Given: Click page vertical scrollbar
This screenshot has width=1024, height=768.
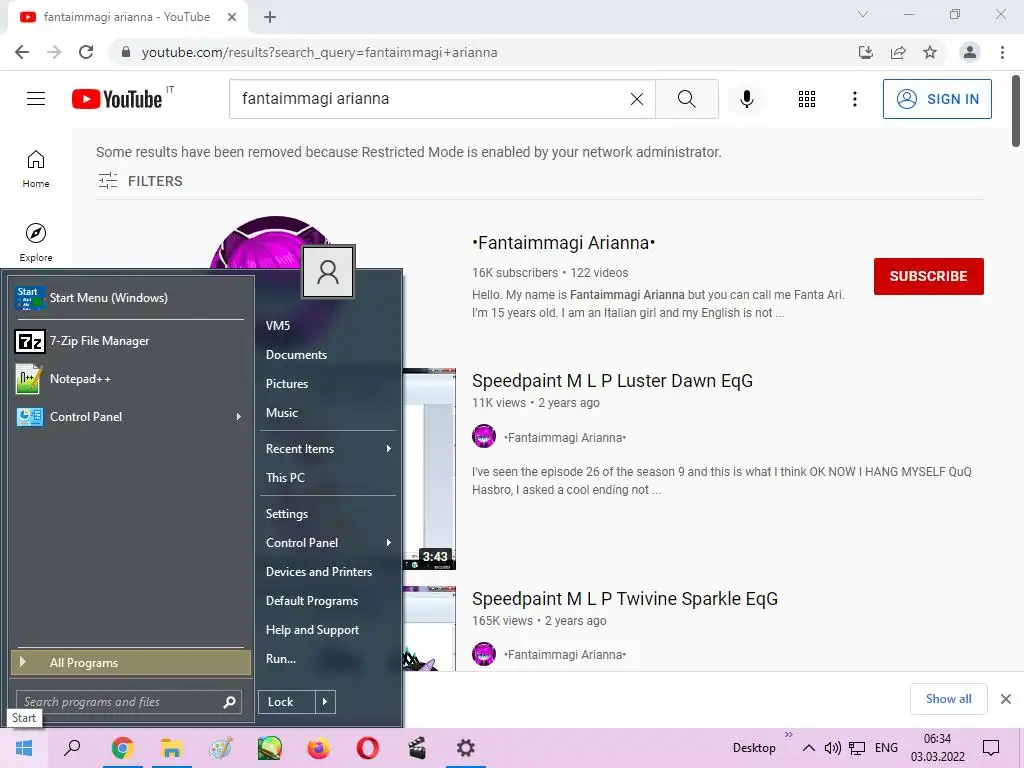Looking at the screenshot, I should [x=1016, y=112].
